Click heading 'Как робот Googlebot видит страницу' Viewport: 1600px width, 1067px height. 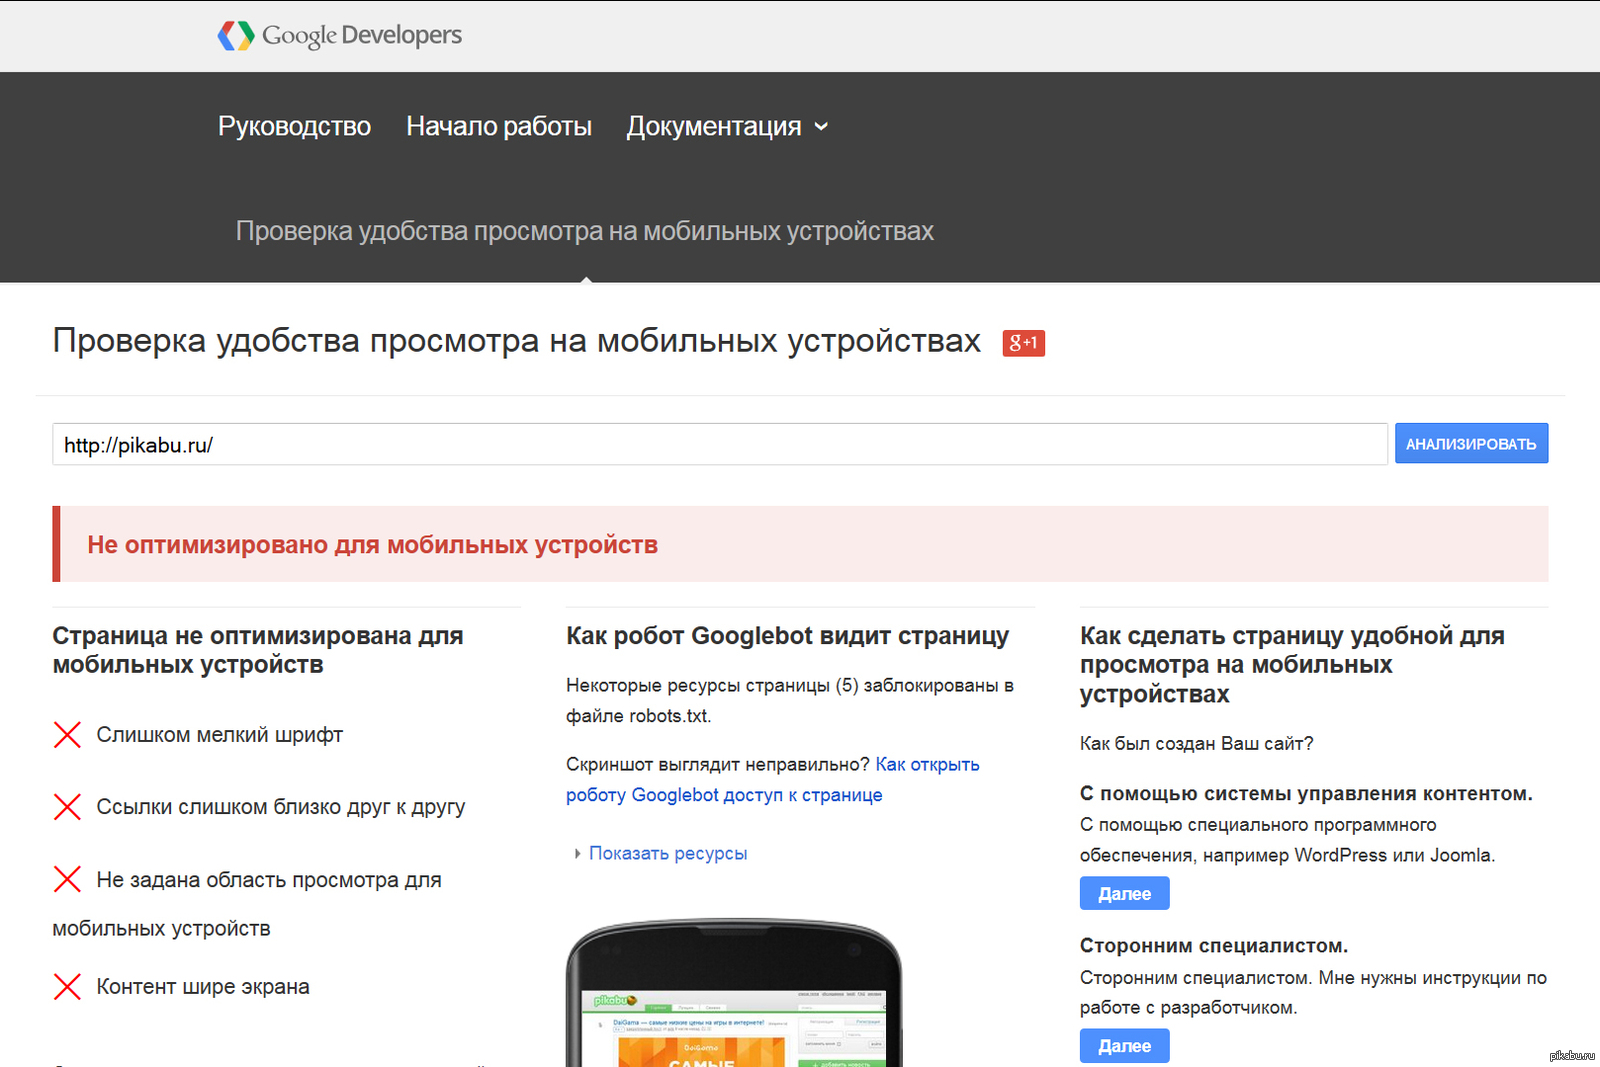point(788,636)
